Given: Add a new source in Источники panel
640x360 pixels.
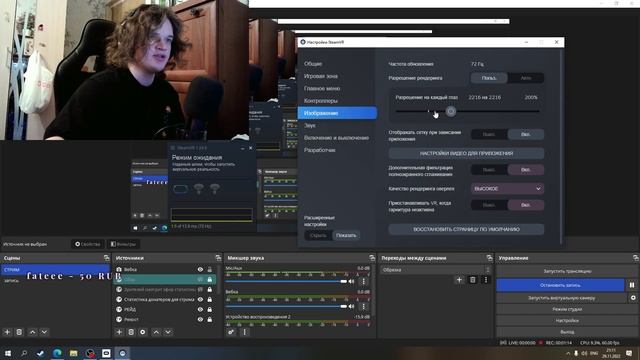Looking at the screenshot, I should [x=119, y=332].
